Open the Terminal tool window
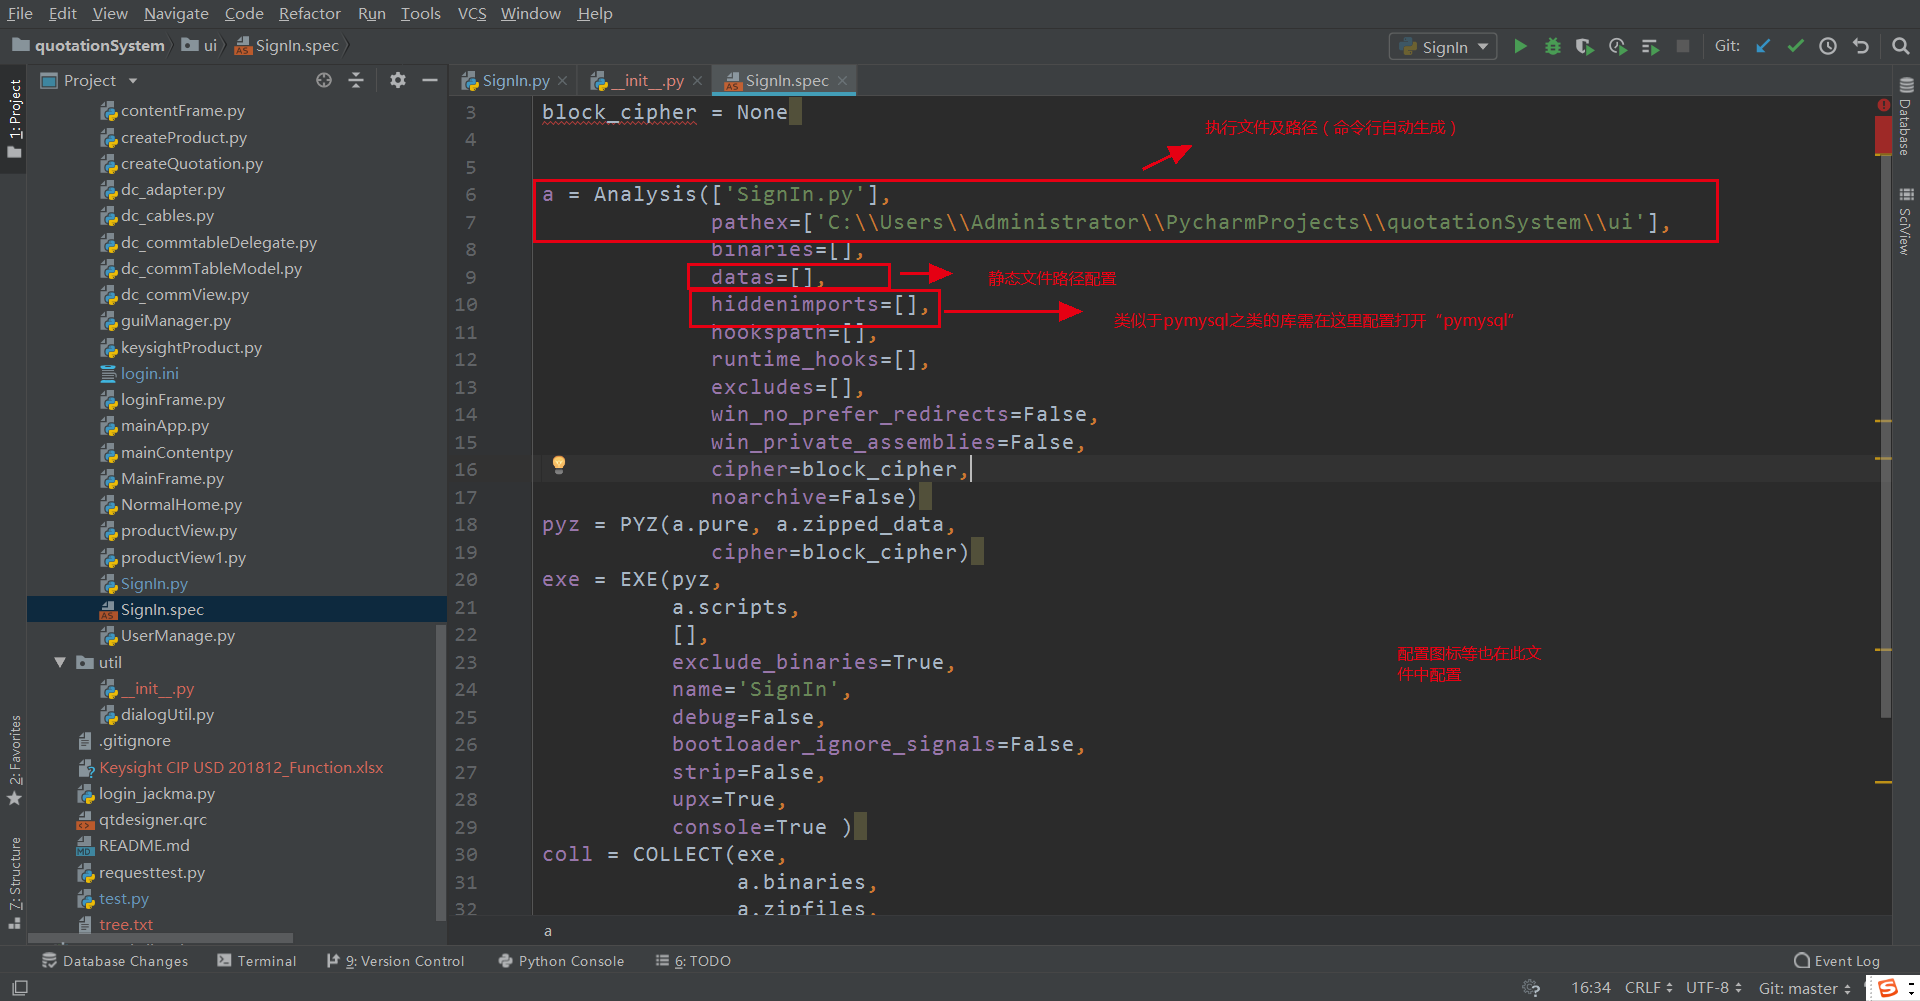 [x=257, y=961]
